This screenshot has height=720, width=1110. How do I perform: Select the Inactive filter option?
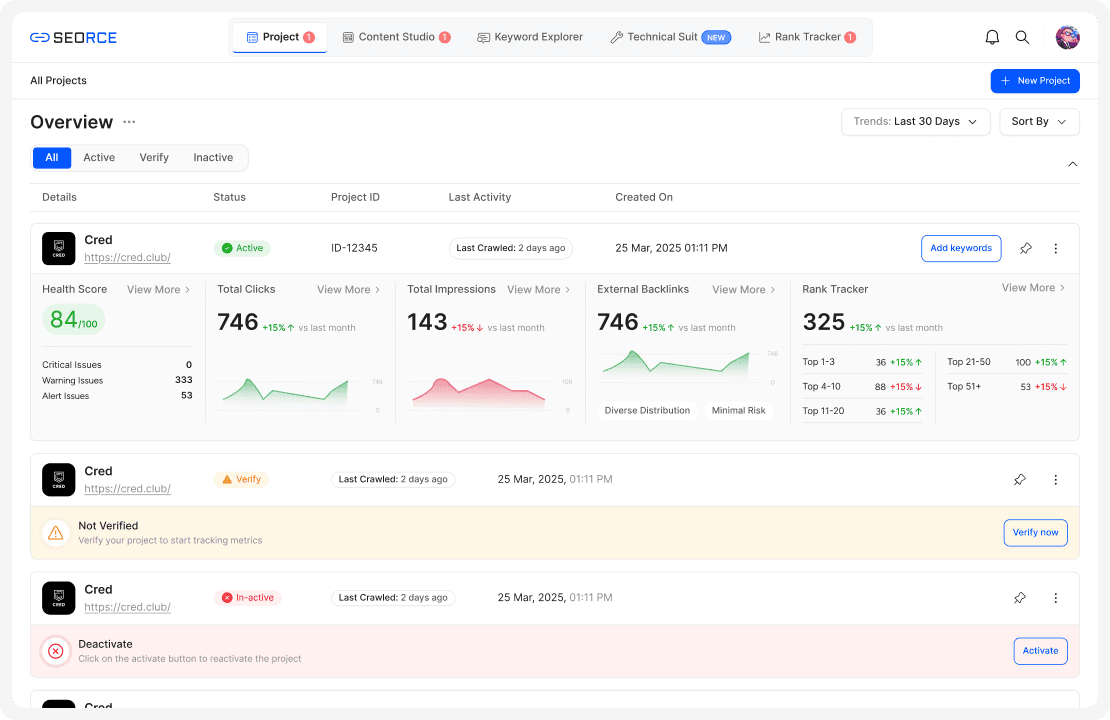(213, 157)
